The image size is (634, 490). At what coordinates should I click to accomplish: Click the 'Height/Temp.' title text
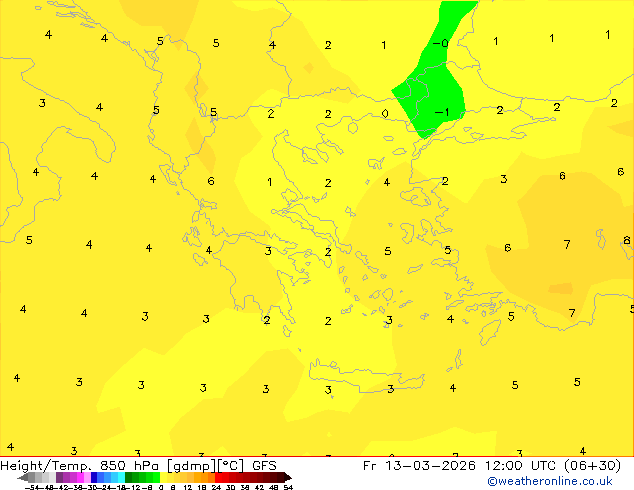pyautogui.click(x=46, y=466)
